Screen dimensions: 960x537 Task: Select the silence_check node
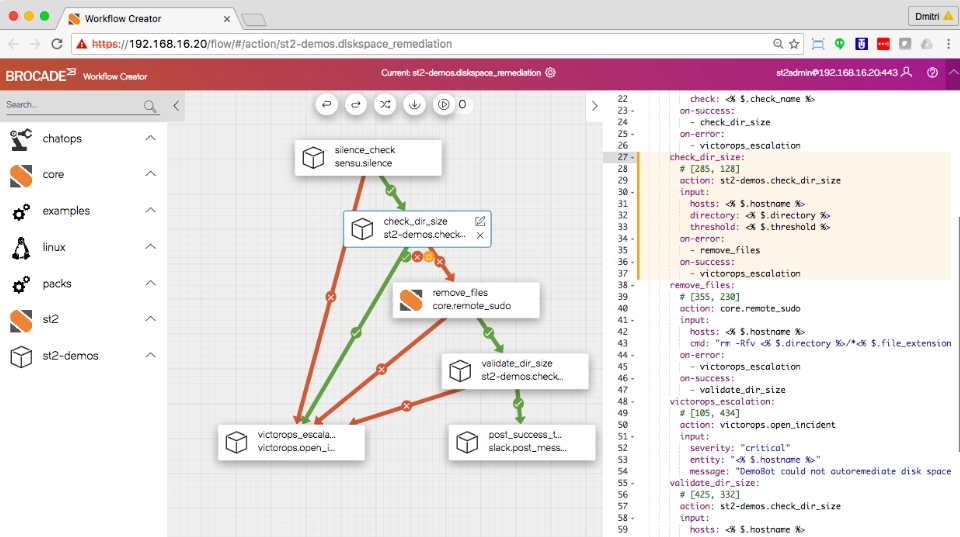[x=368, y=157]
